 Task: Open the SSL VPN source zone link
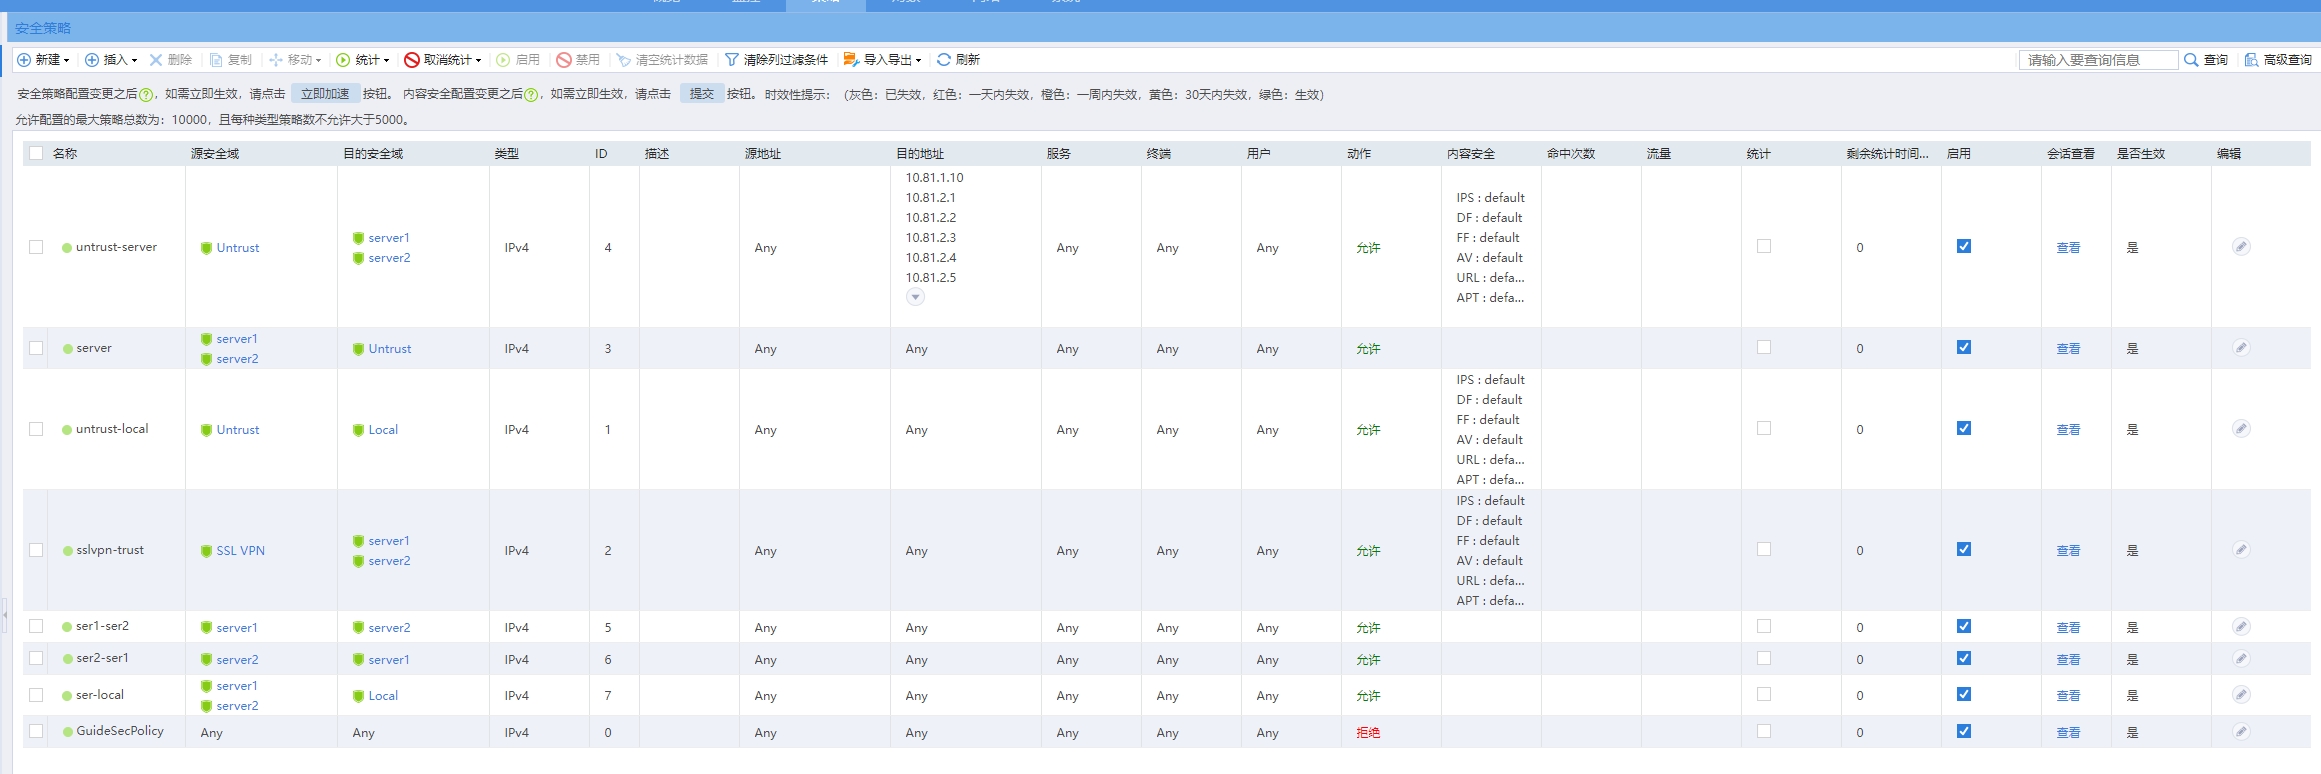(241, 551)
